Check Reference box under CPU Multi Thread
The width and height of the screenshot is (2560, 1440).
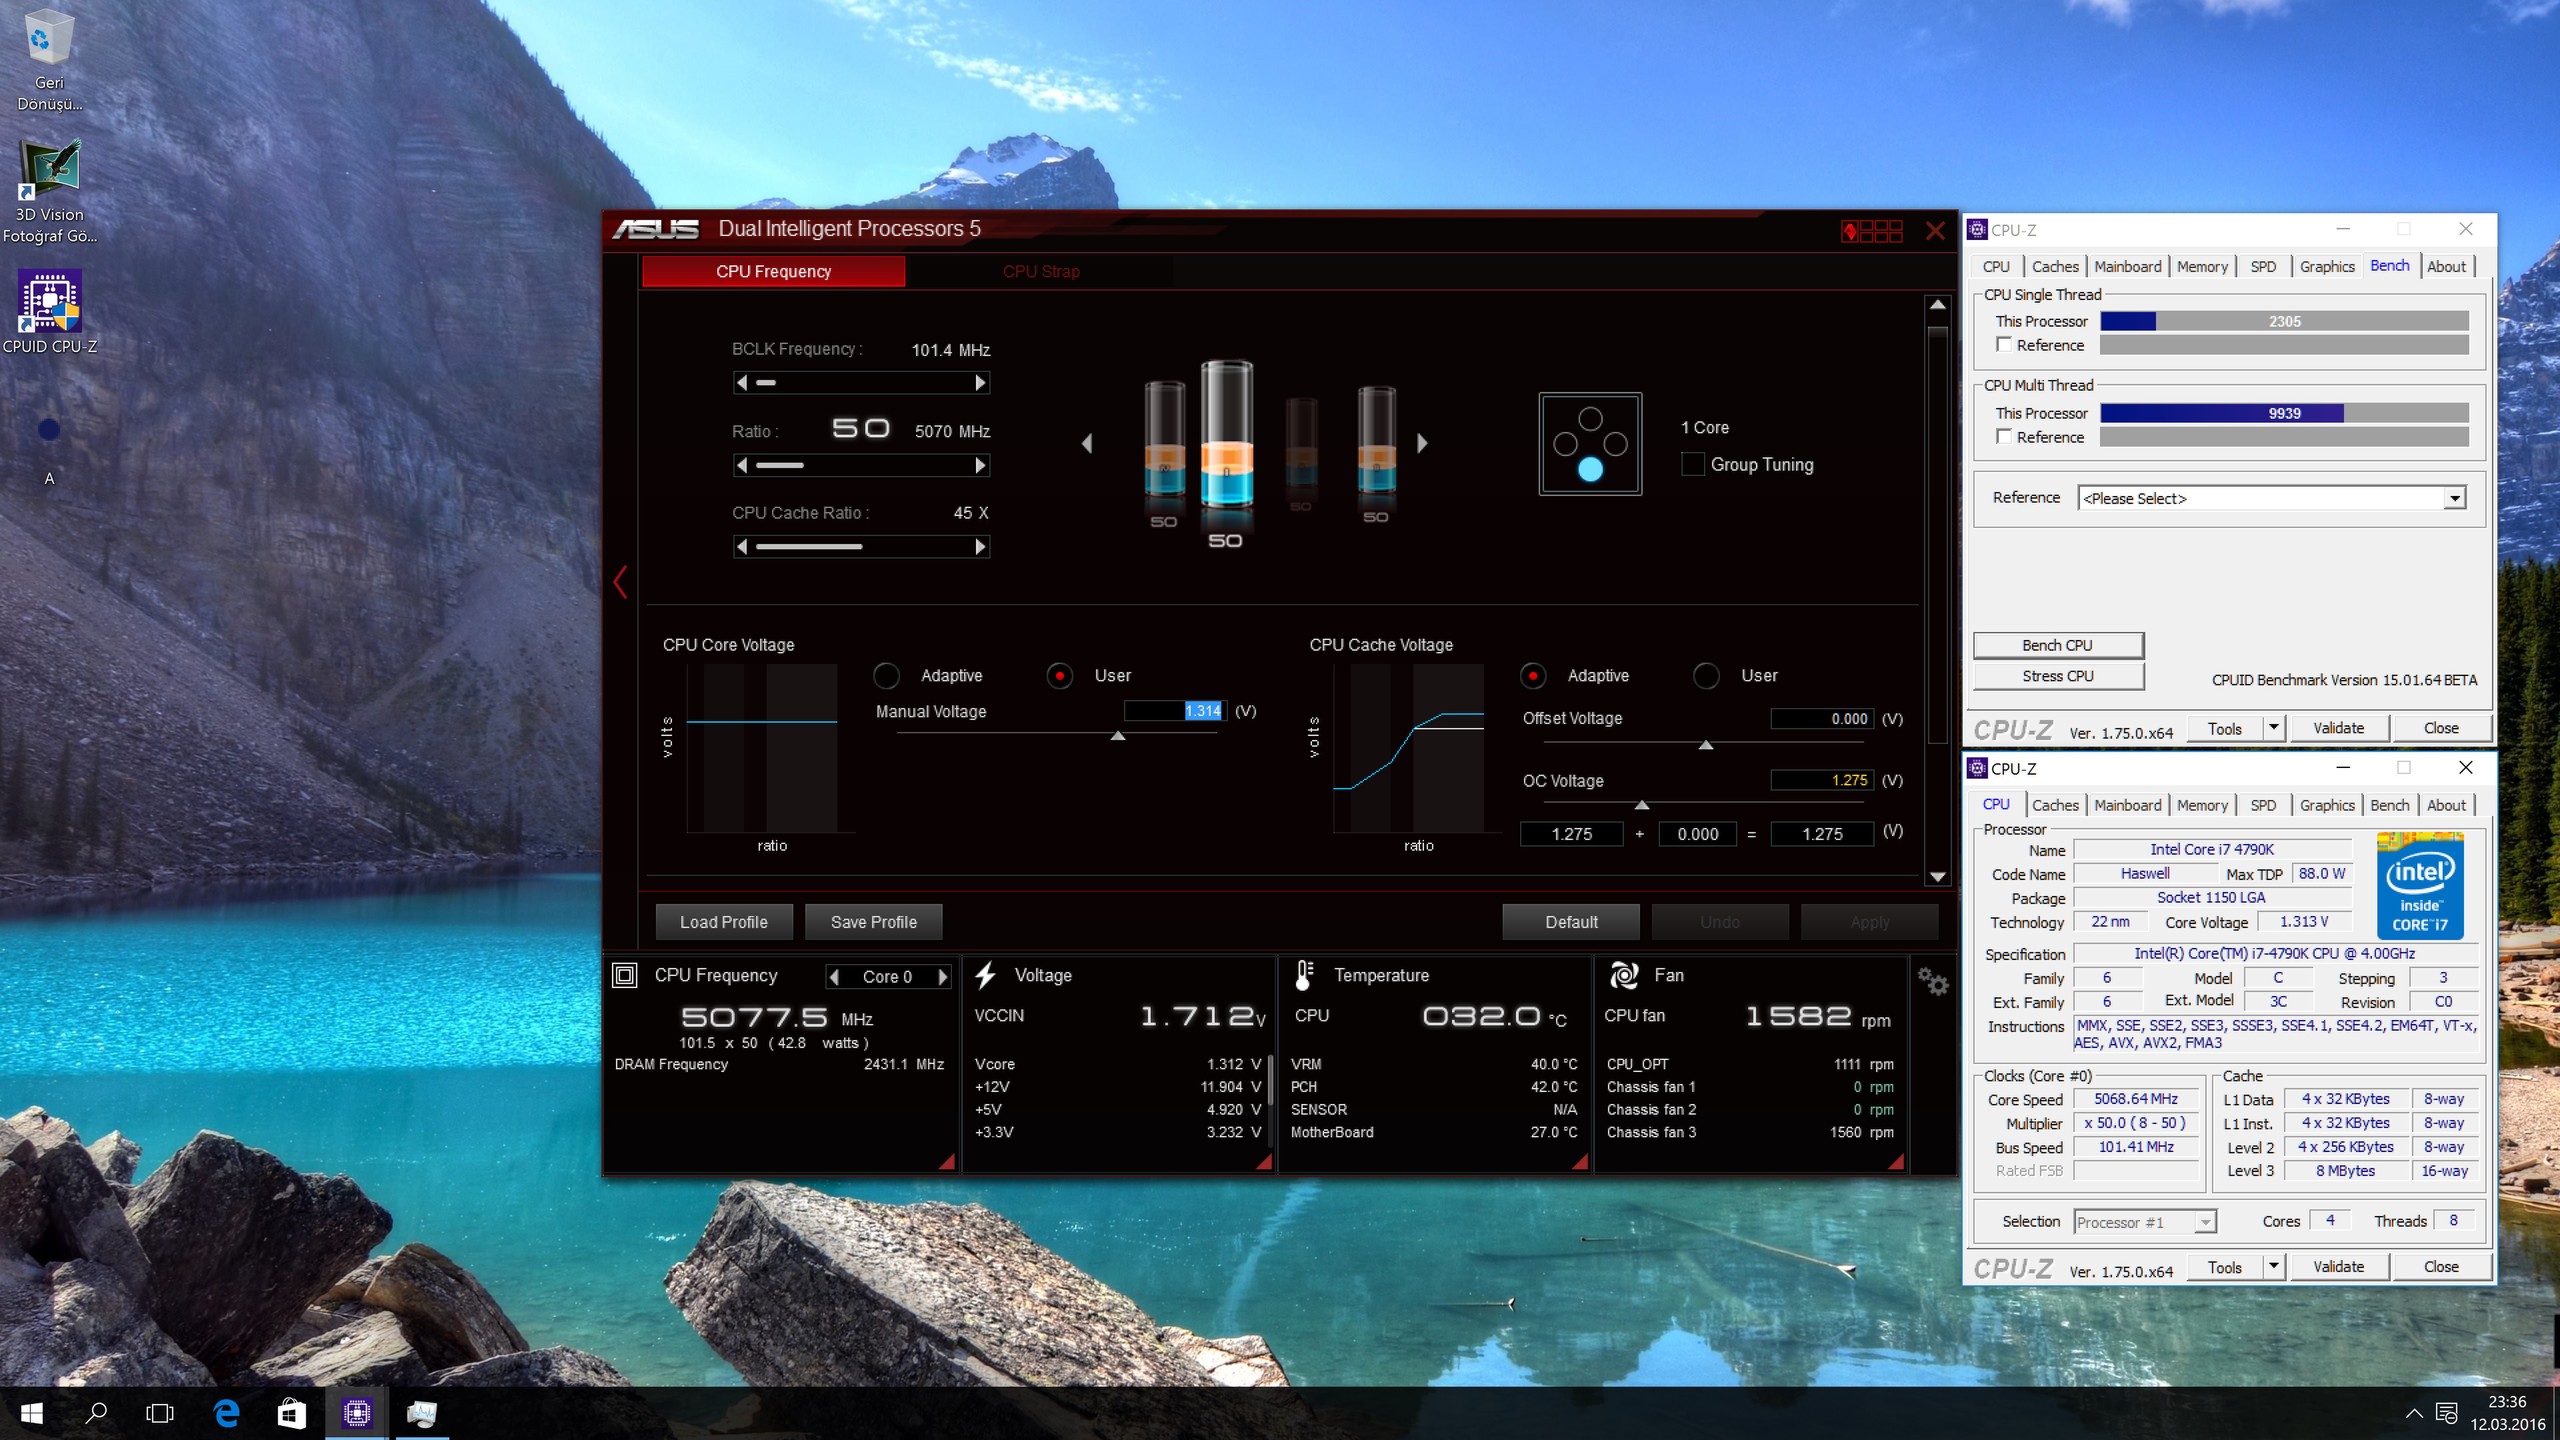(2004, 436)
